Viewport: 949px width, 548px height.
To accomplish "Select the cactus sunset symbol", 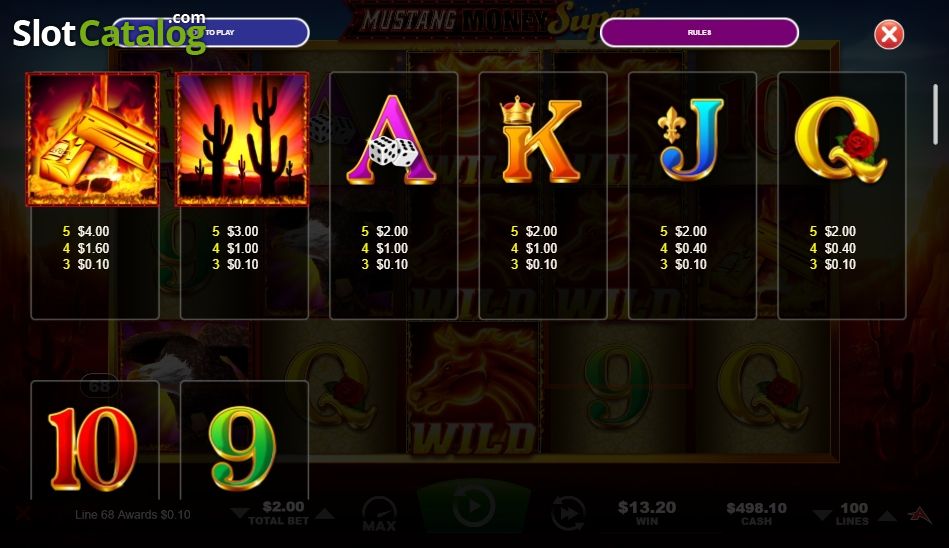I will point(242,139).
